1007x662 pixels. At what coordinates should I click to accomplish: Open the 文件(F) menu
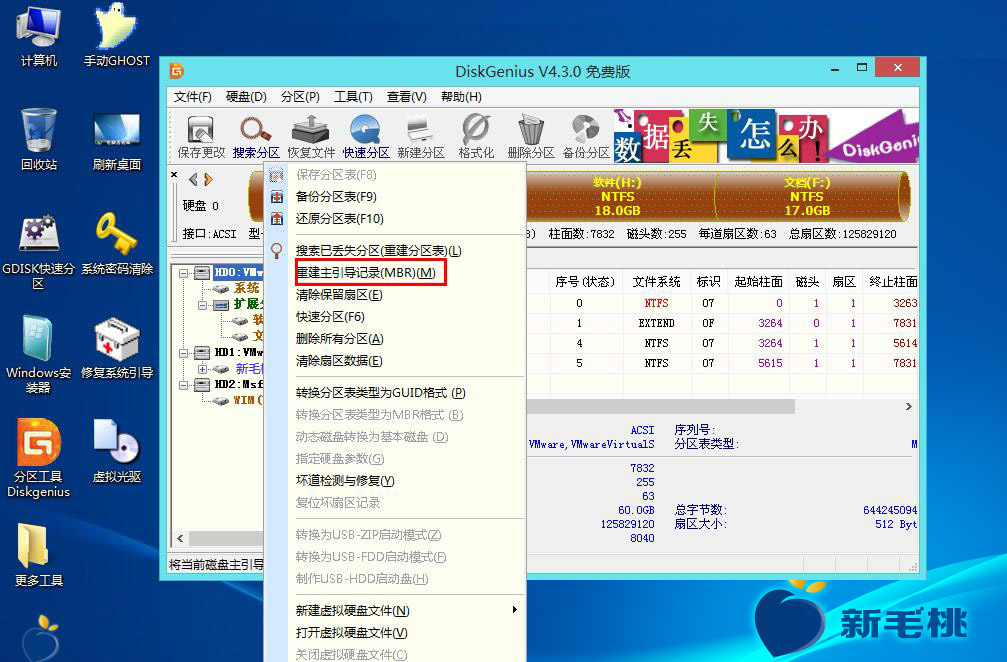click(192, 97)
